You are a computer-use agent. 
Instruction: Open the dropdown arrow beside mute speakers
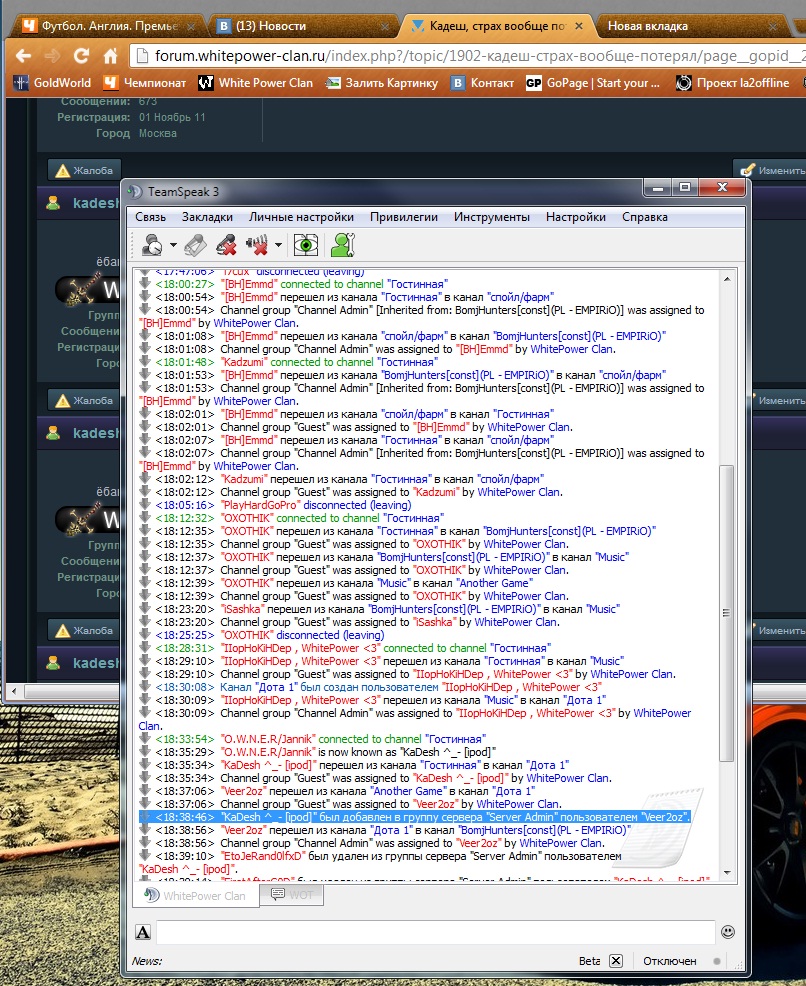coord(278,245)
